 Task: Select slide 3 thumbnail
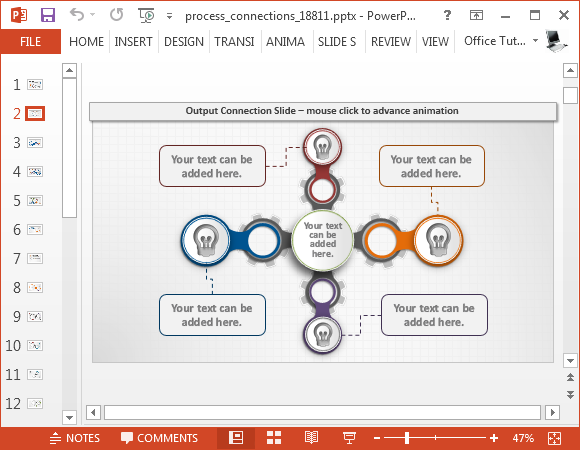click(x=35, y=142)
